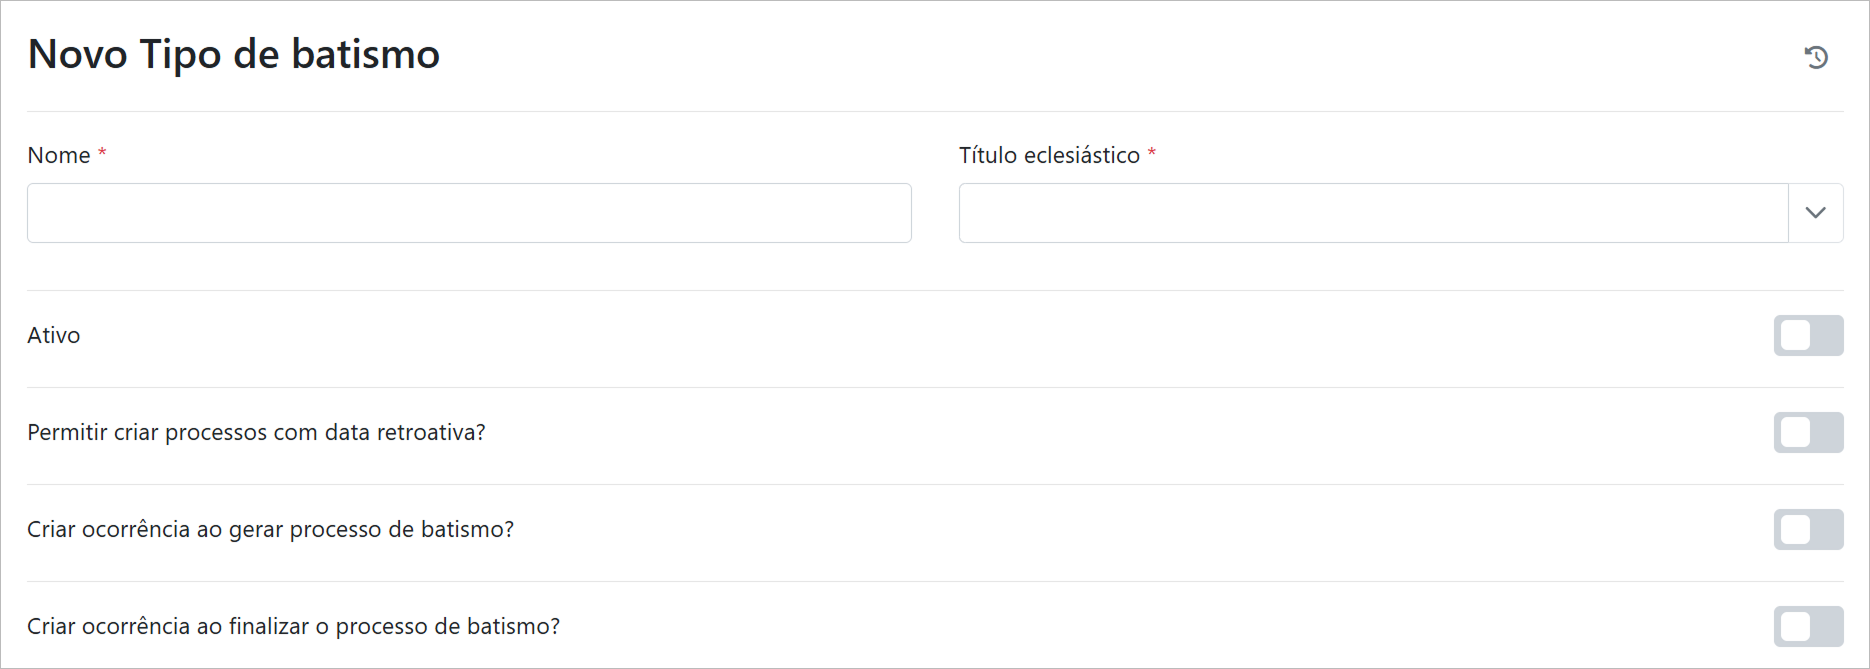
Task: Click the Título eclesiástico label
Action: click(1049, 156)
